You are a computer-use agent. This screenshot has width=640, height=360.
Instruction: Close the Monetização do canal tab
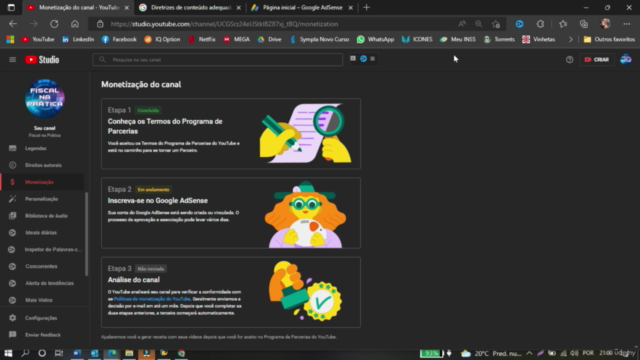(127, 8)
